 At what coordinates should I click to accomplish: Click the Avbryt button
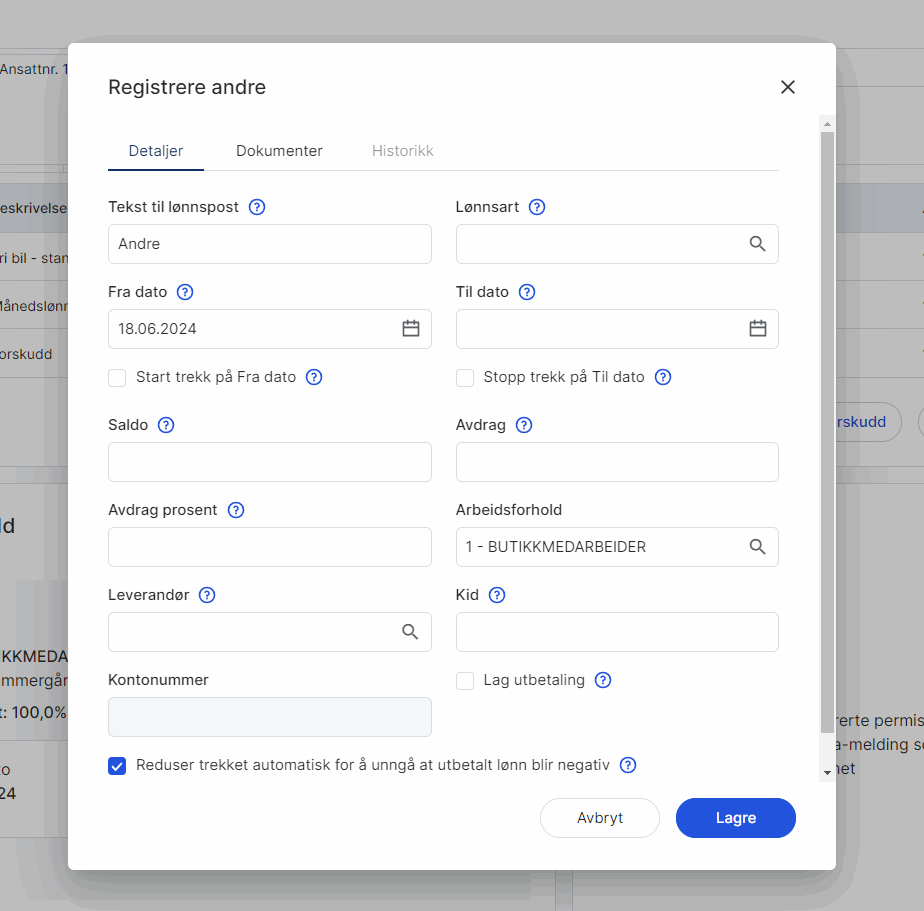pyautogui.click(x=600, y=817)
